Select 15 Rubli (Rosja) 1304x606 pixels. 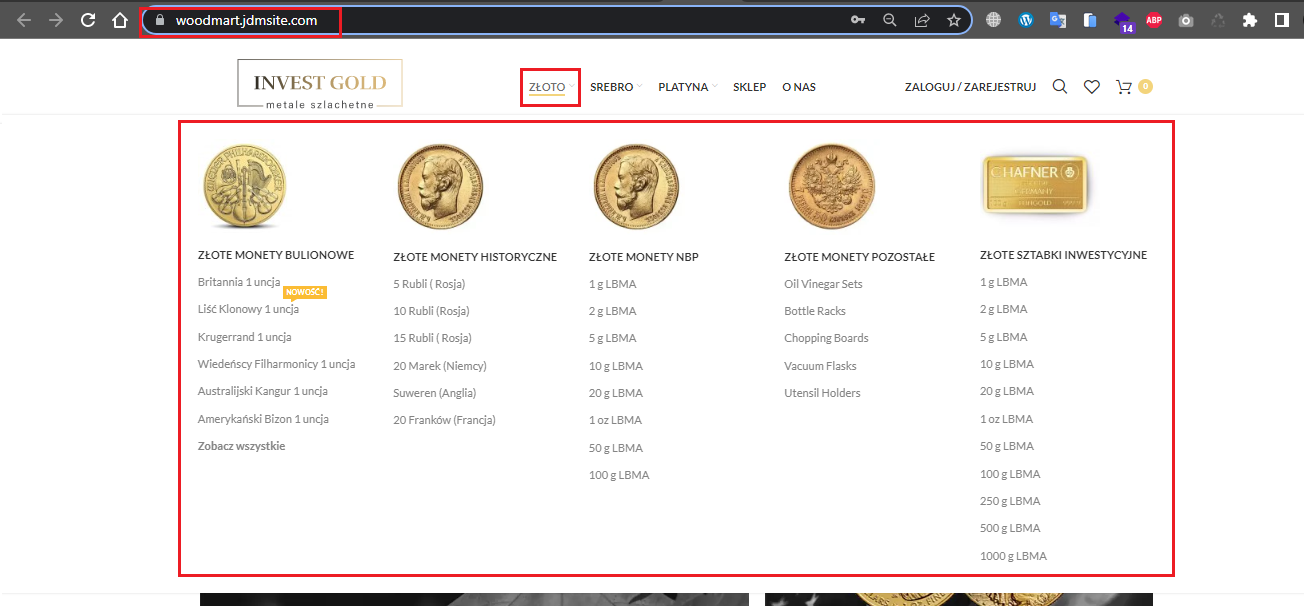point(432,338)
